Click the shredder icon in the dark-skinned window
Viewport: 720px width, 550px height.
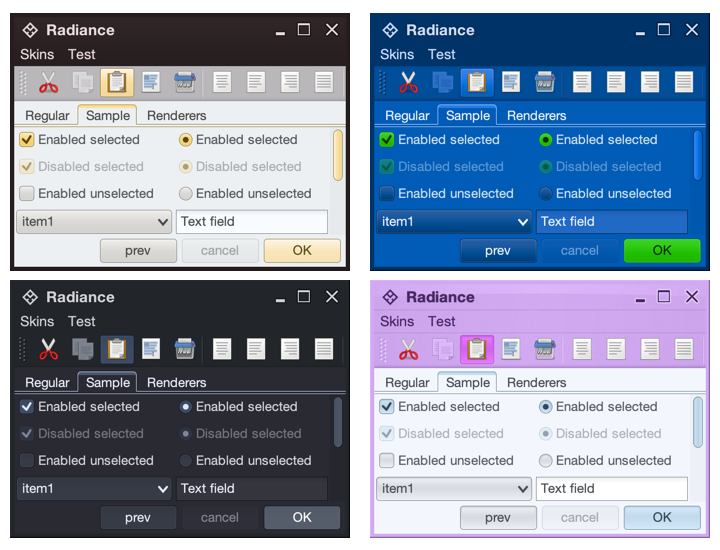(x=185, y=349)
